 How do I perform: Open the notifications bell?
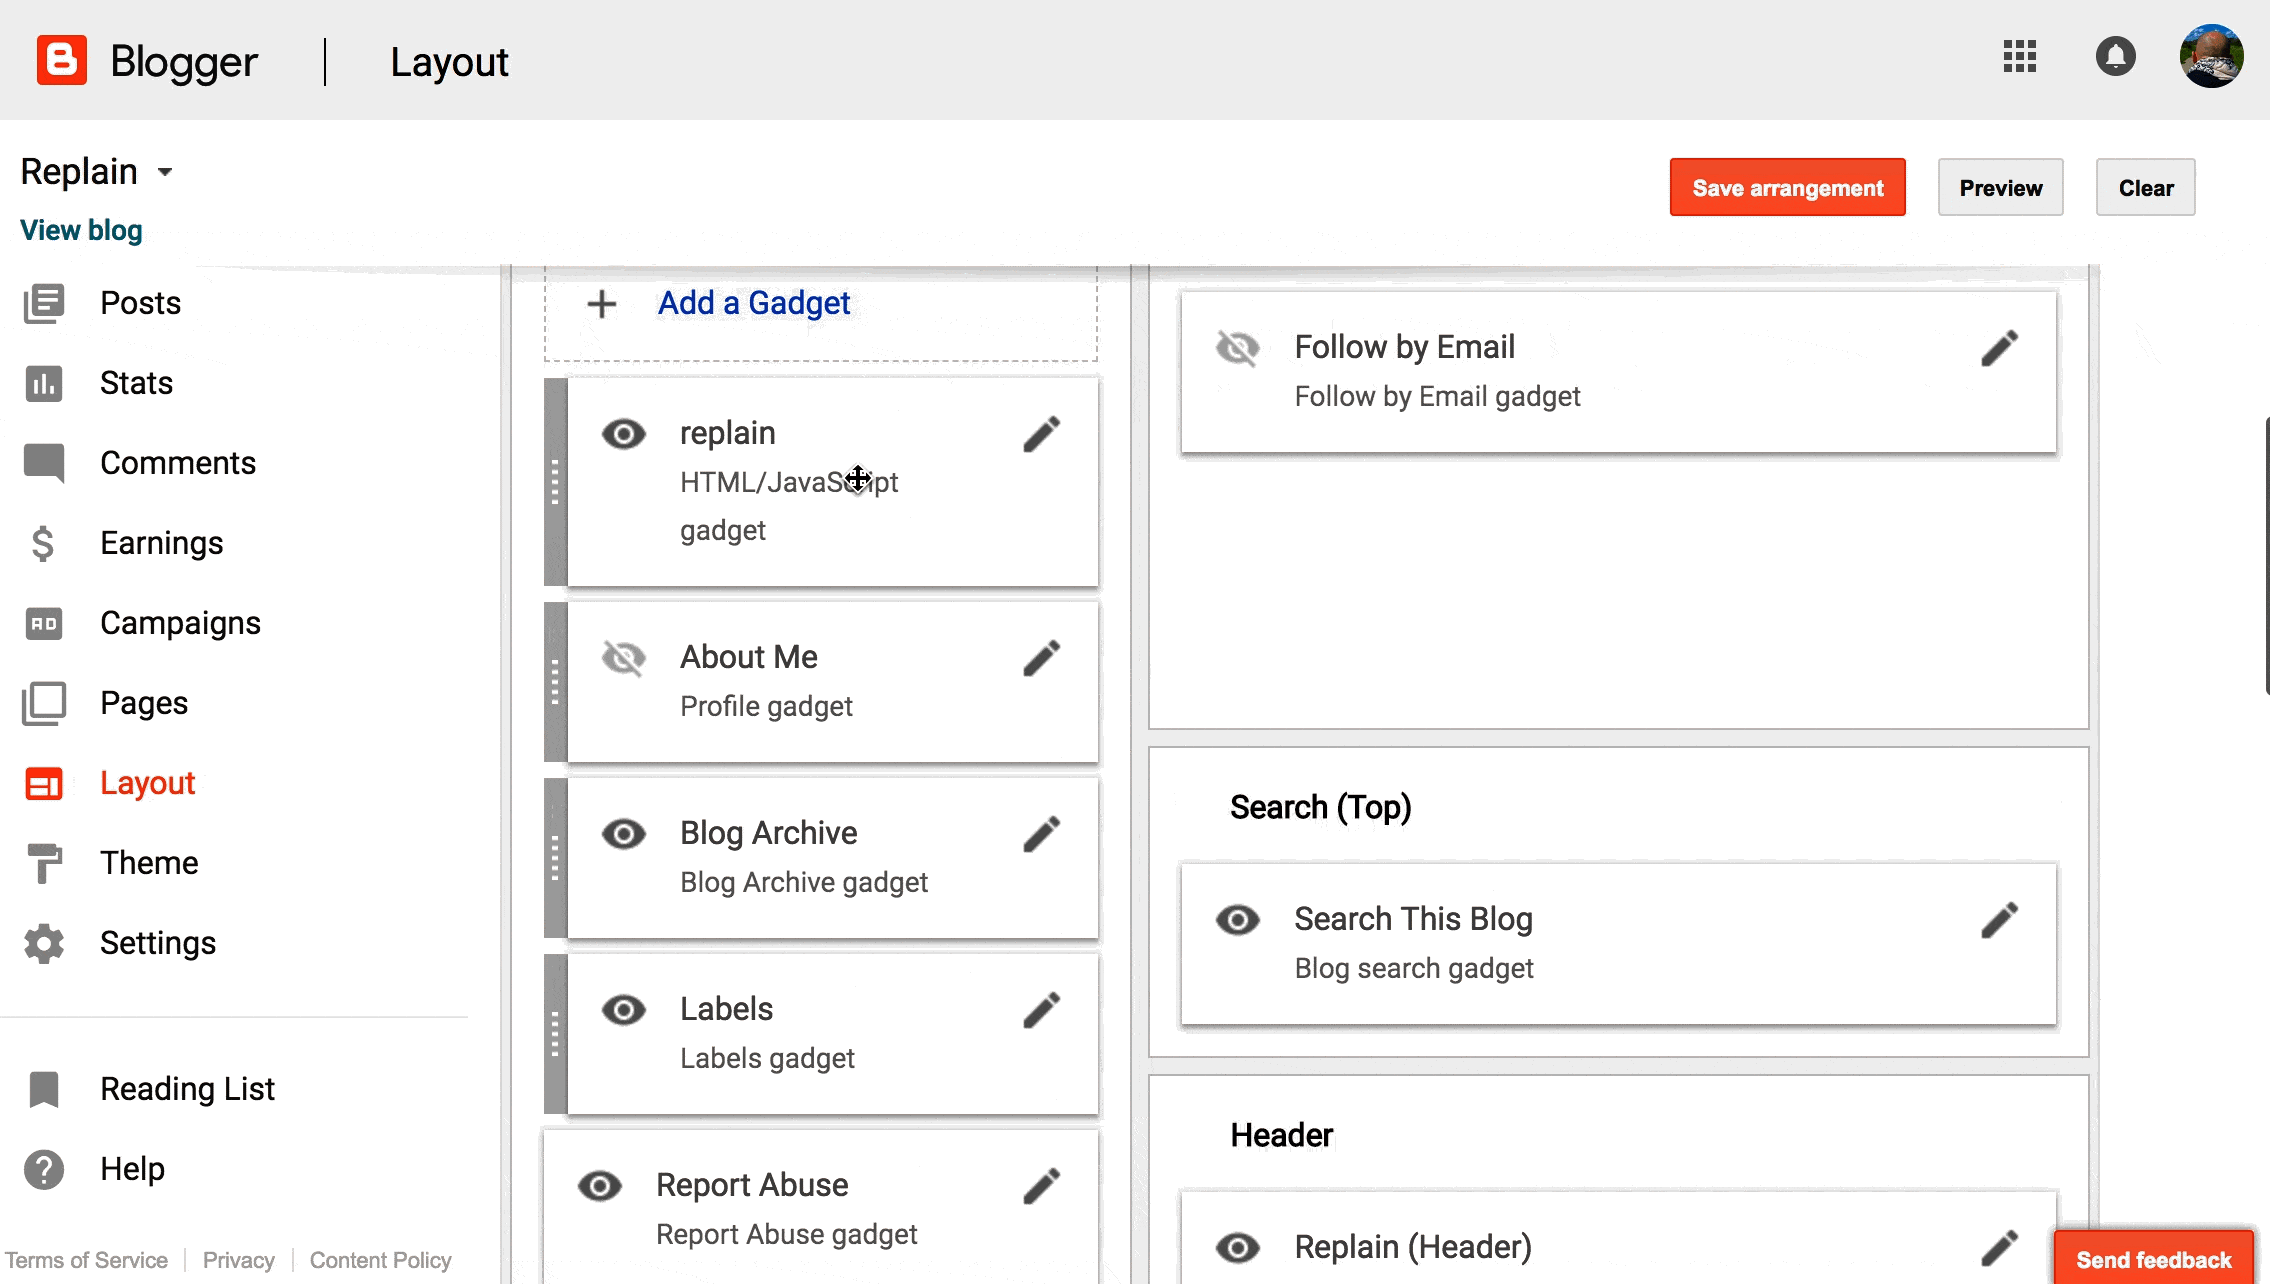pos(2115,57)
